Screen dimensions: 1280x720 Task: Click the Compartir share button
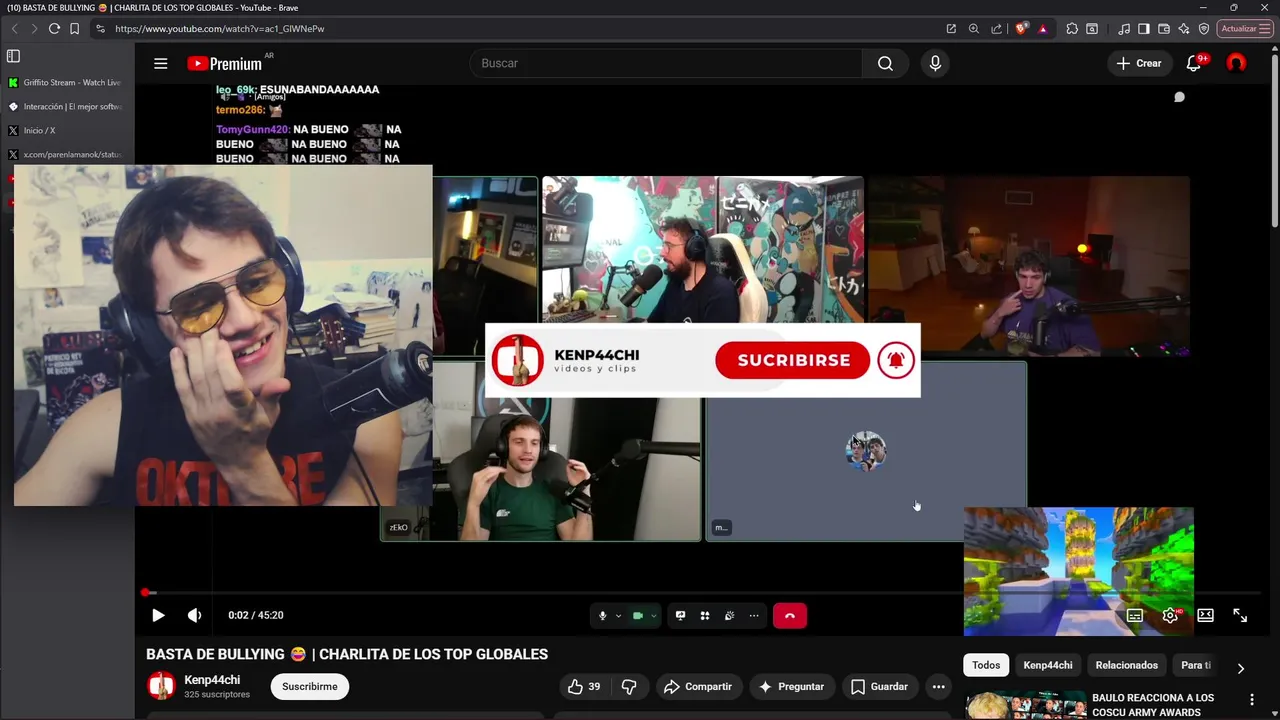[698, 686]
